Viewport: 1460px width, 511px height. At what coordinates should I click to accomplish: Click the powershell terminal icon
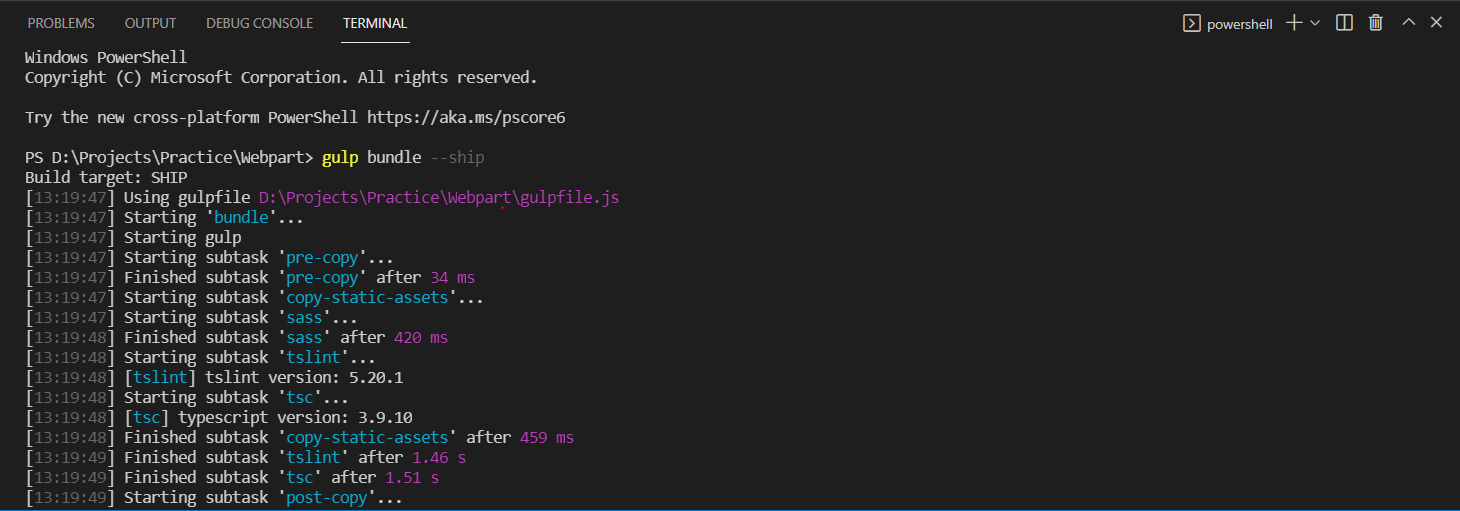(x=1191, y=23)
